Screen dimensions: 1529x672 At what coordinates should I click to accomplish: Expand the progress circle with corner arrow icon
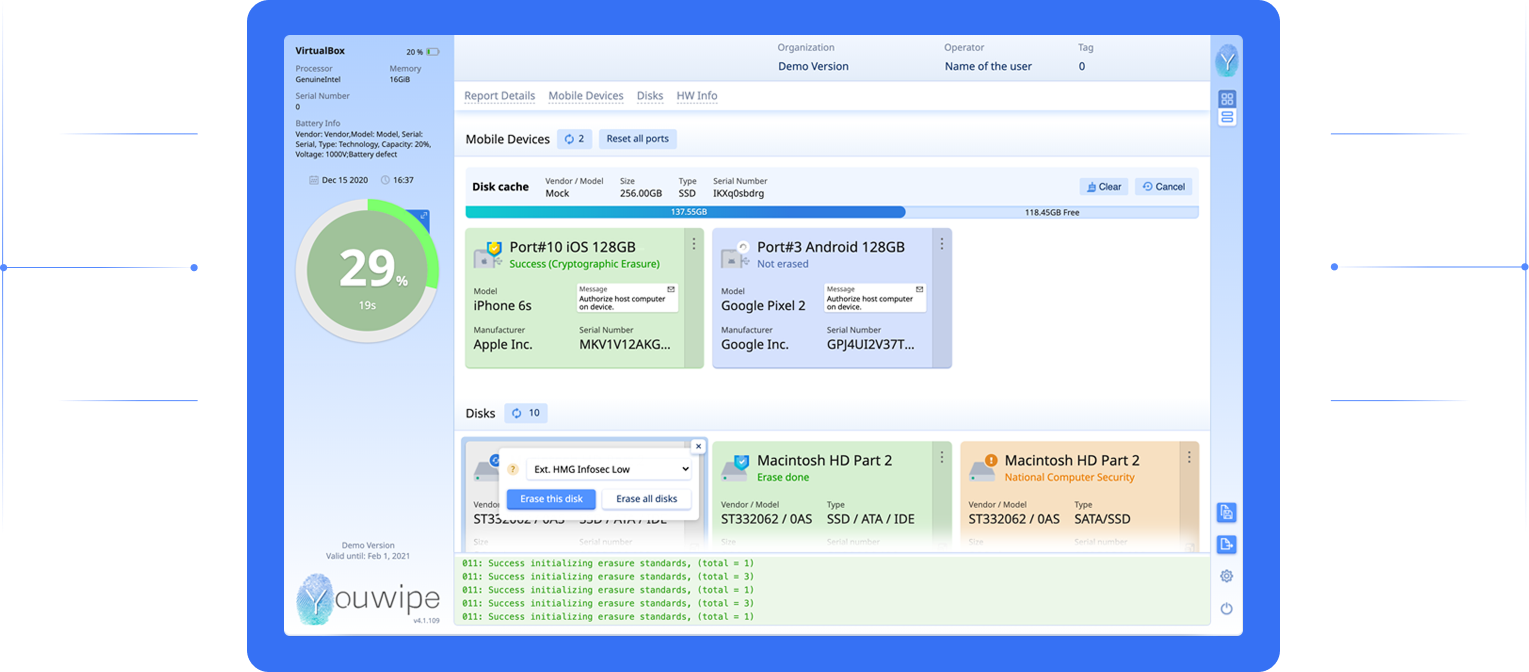(x=424, y=216)
